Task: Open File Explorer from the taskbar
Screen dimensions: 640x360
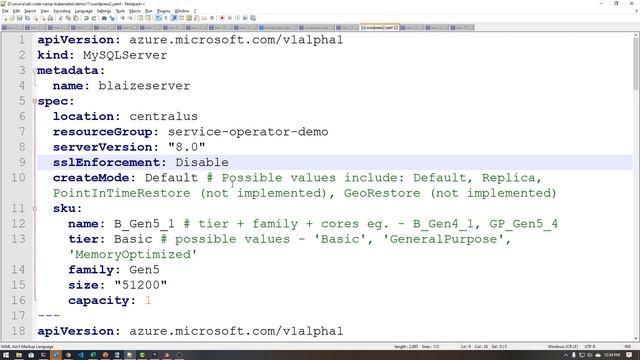Action: pyautogui.click(x=19, y=355)
